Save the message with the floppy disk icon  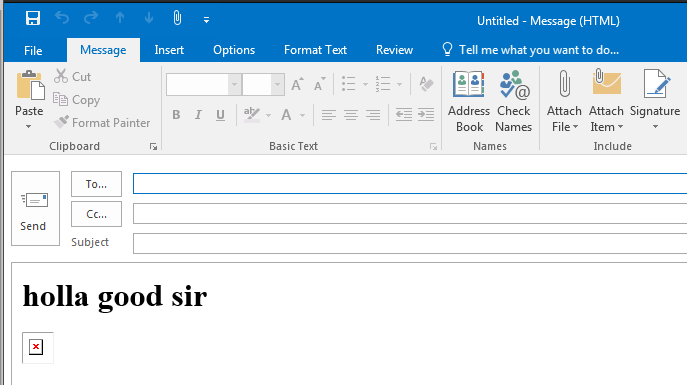coord(33,18)
